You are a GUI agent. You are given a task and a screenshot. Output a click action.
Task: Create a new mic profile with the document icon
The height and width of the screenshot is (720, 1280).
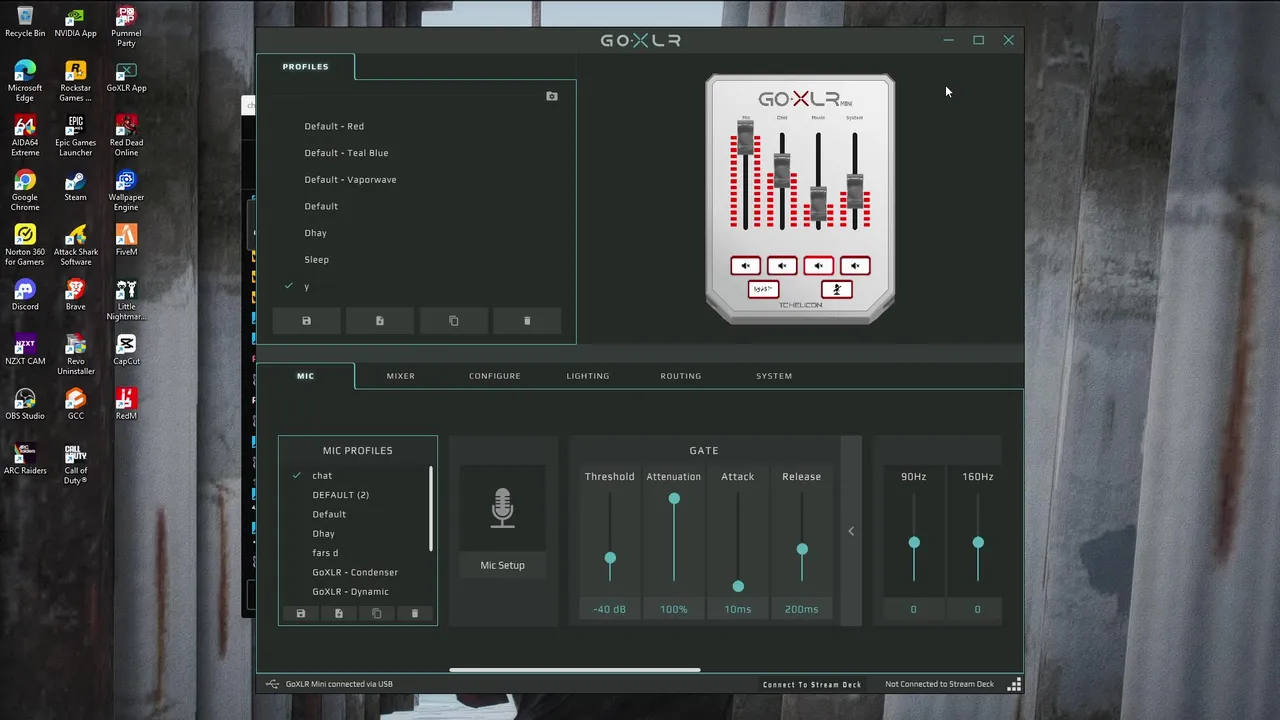click(x=338, y=613)
